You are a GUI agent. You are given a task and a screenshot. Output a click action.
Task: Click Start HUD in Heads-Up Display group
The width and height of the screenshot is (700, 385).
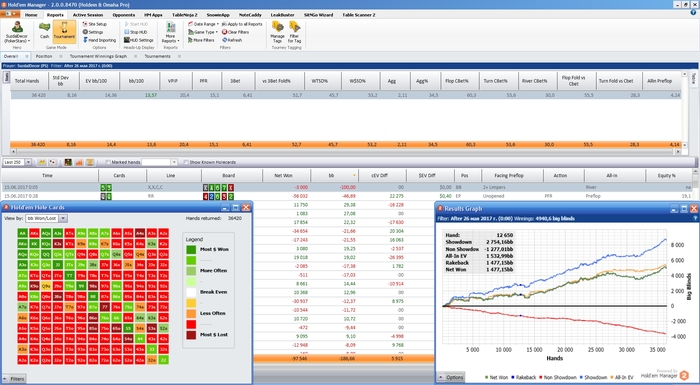tap(136, 24)
